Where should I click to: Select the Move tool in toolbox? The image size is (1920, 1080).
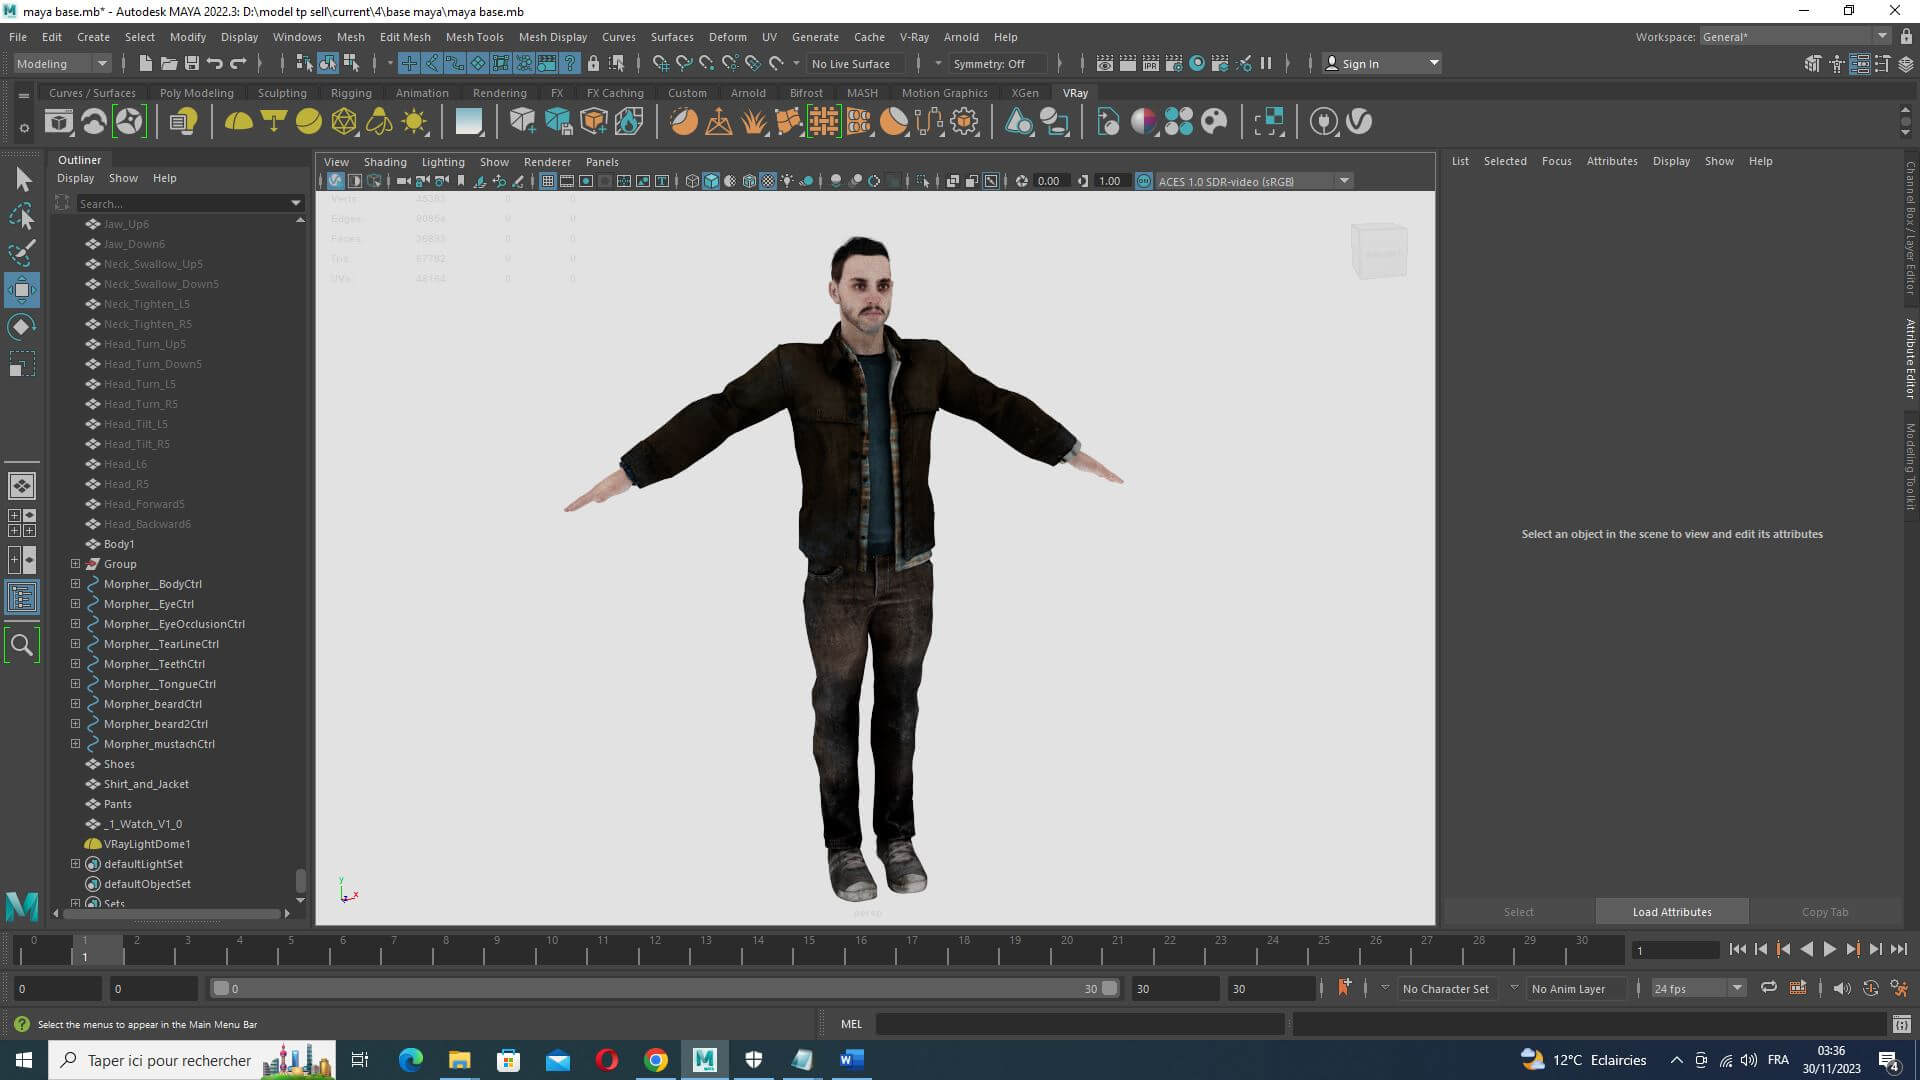coord(22,290)
